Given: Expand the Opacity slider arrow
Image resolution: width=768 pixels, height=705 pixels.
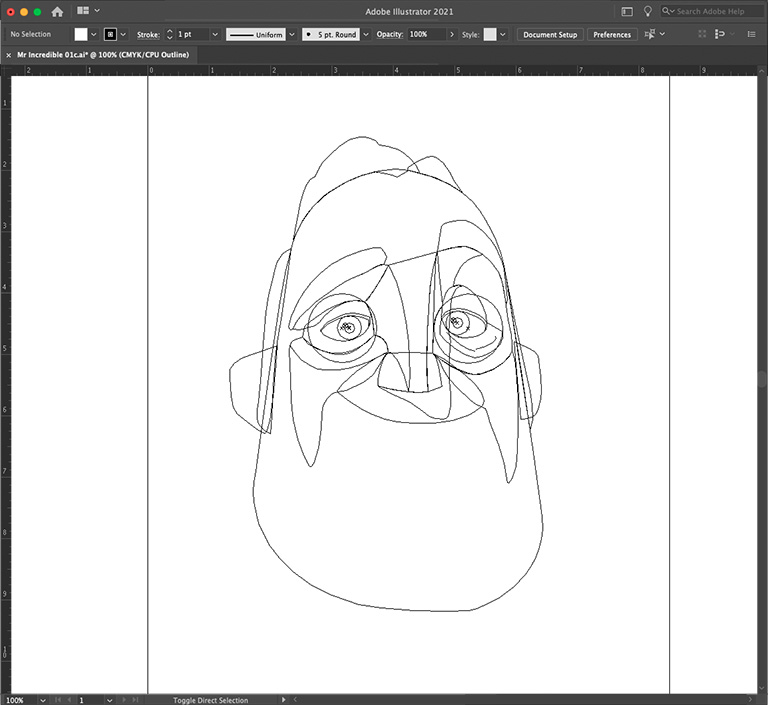Looking at the screenshot, I should (x=452, y=34).
